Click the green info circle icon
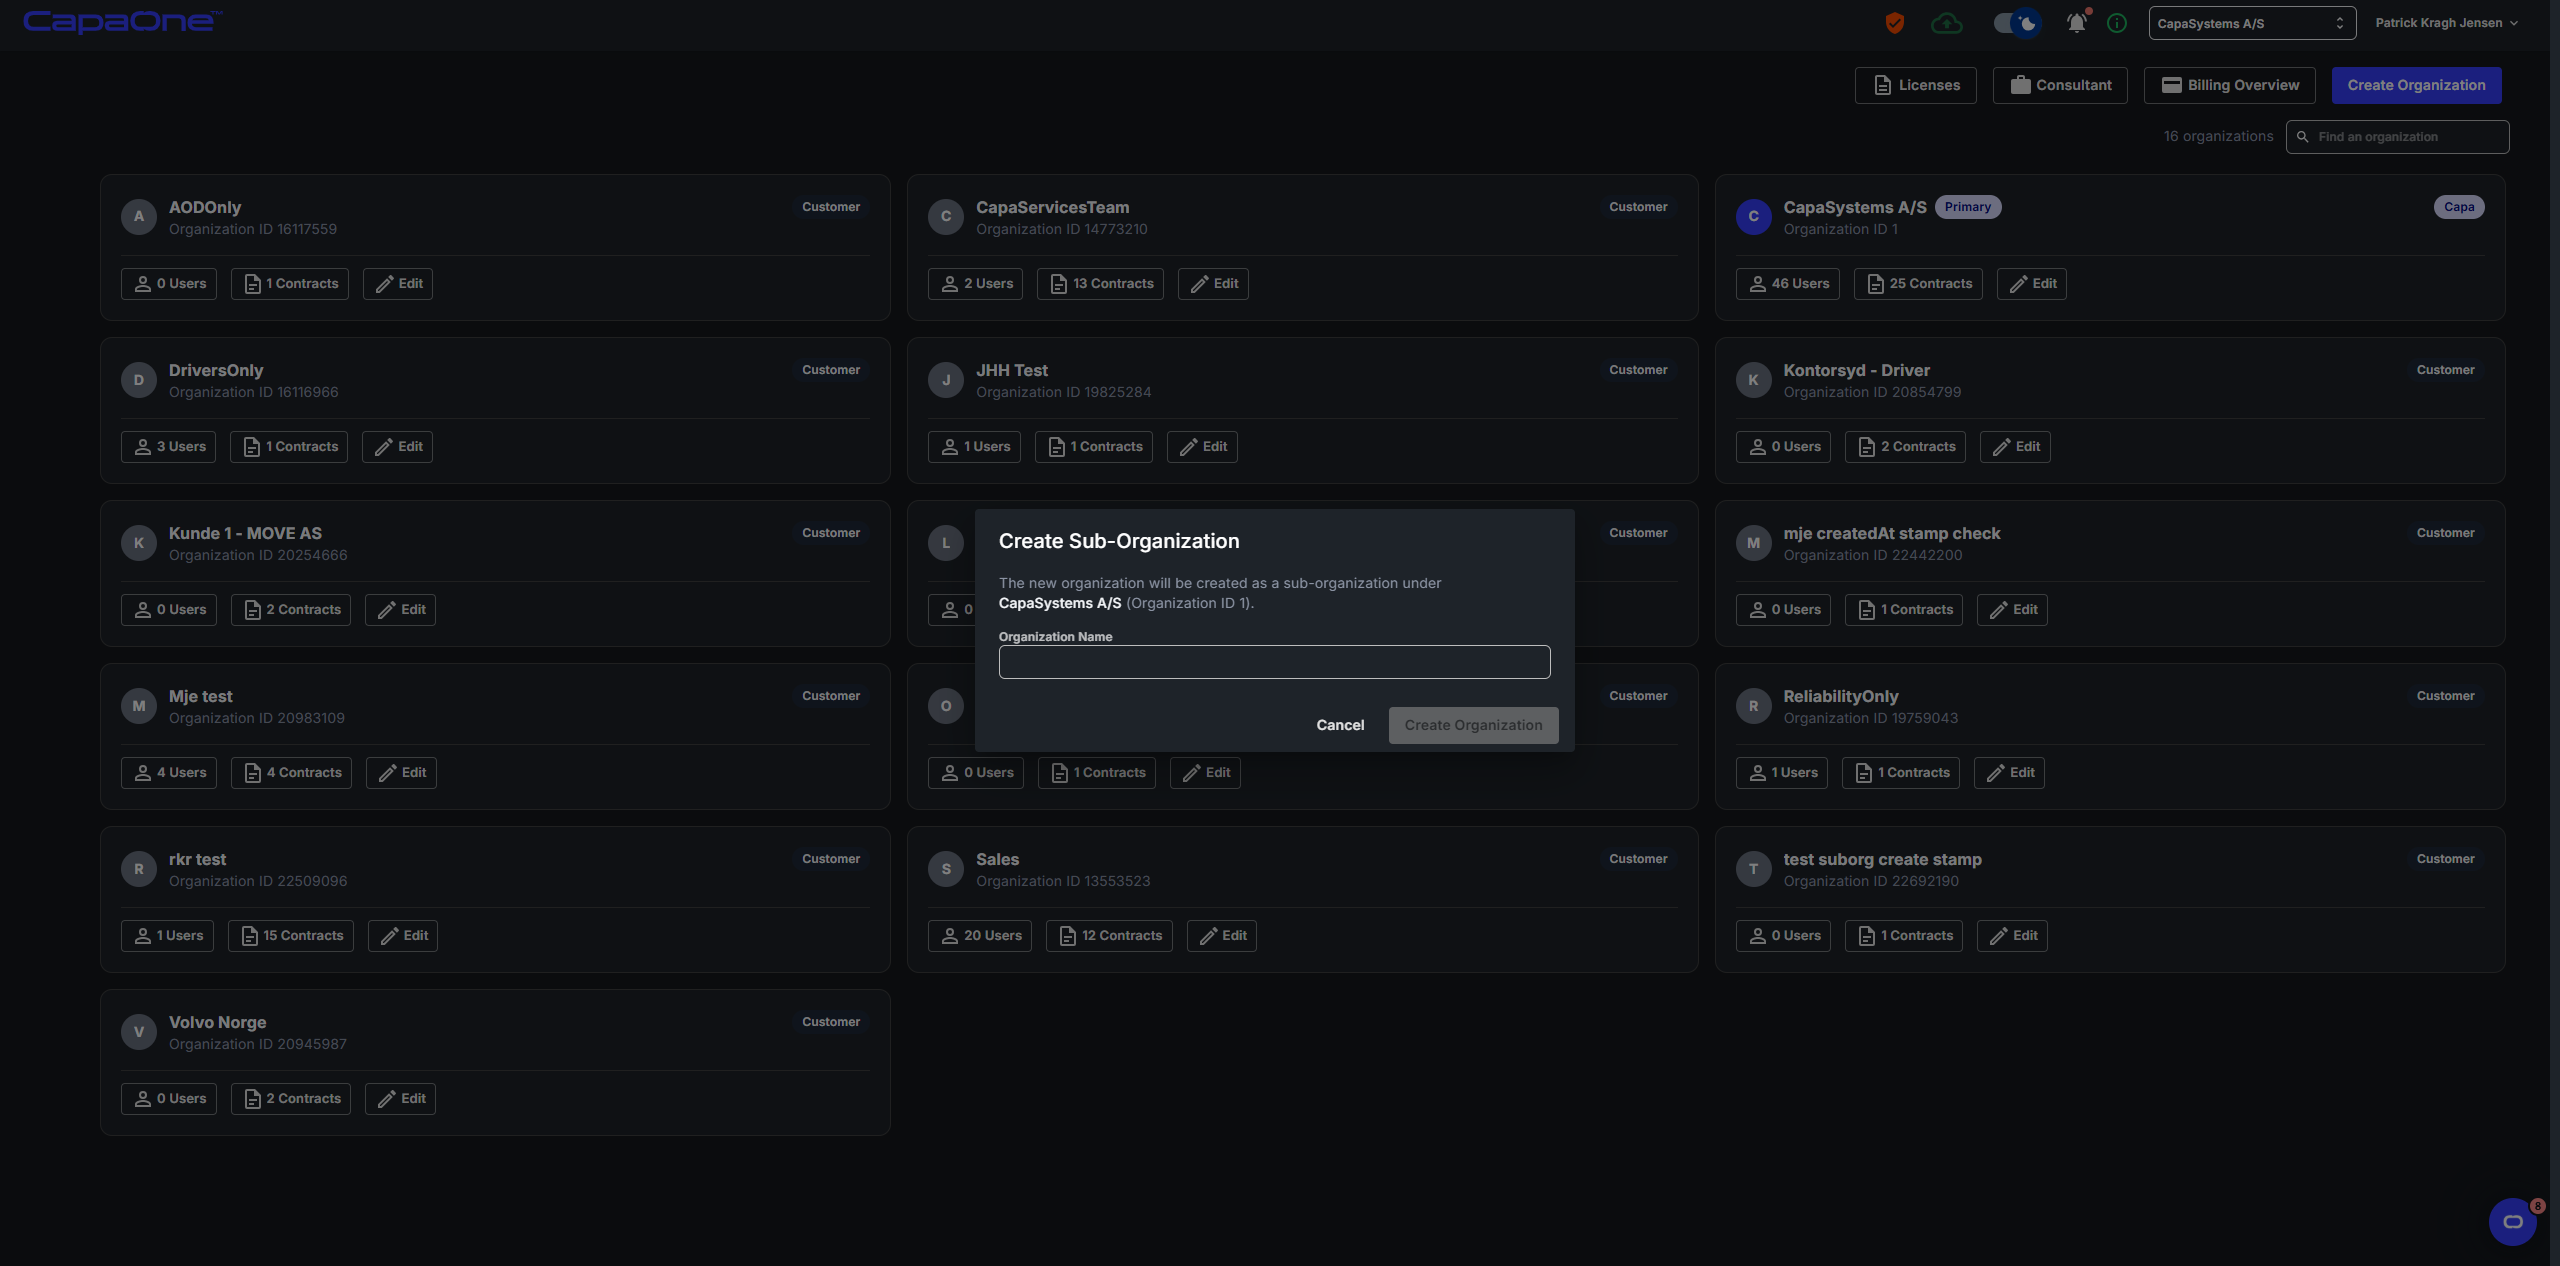The image size is (2560, 1266). click(x=2117, y=23)
